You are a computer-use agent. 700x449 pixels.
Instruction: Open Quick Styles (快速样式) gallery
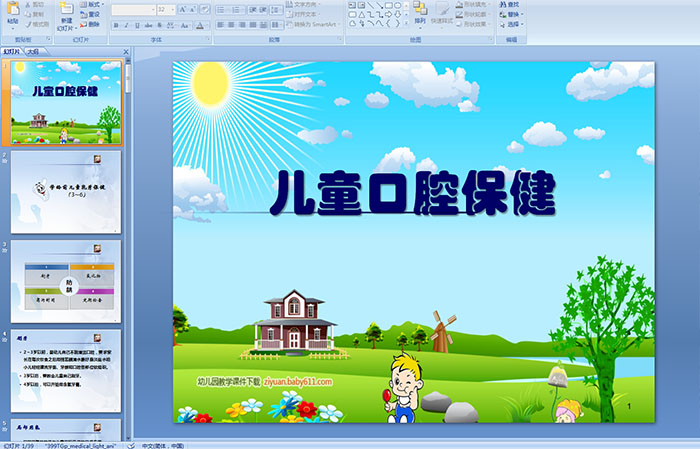(x=442, y=12)
